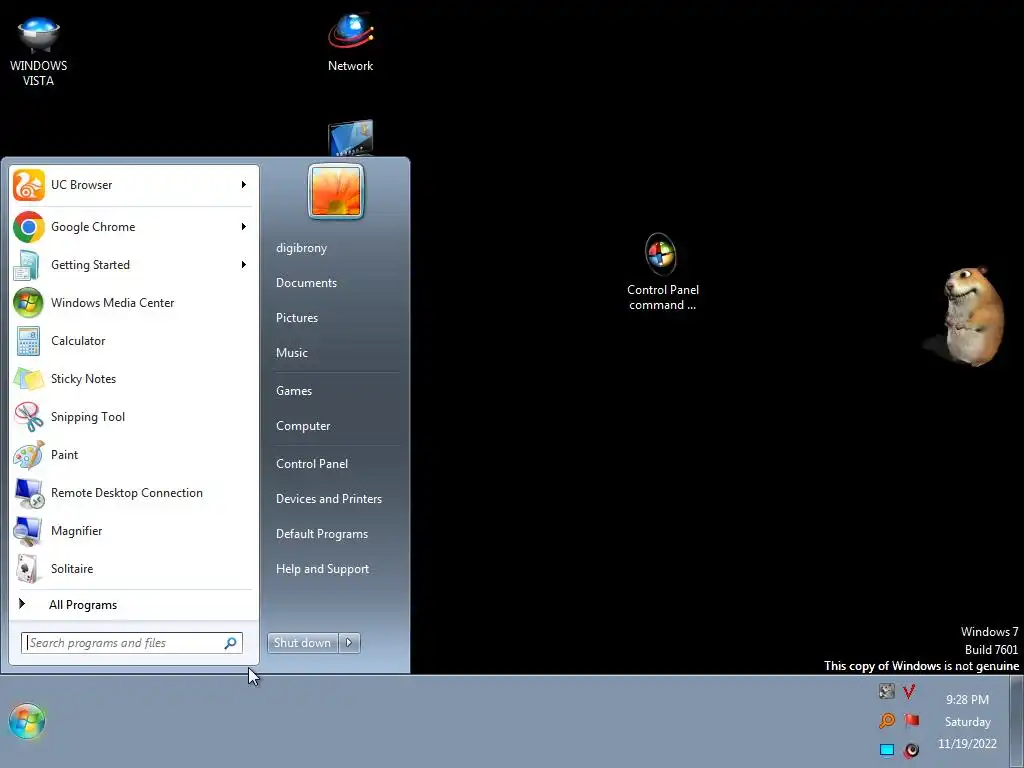This screenshot has width=1024, height=768.
Task: Click the search magnifier in Start search box
Action: click(x=231, y=643)
